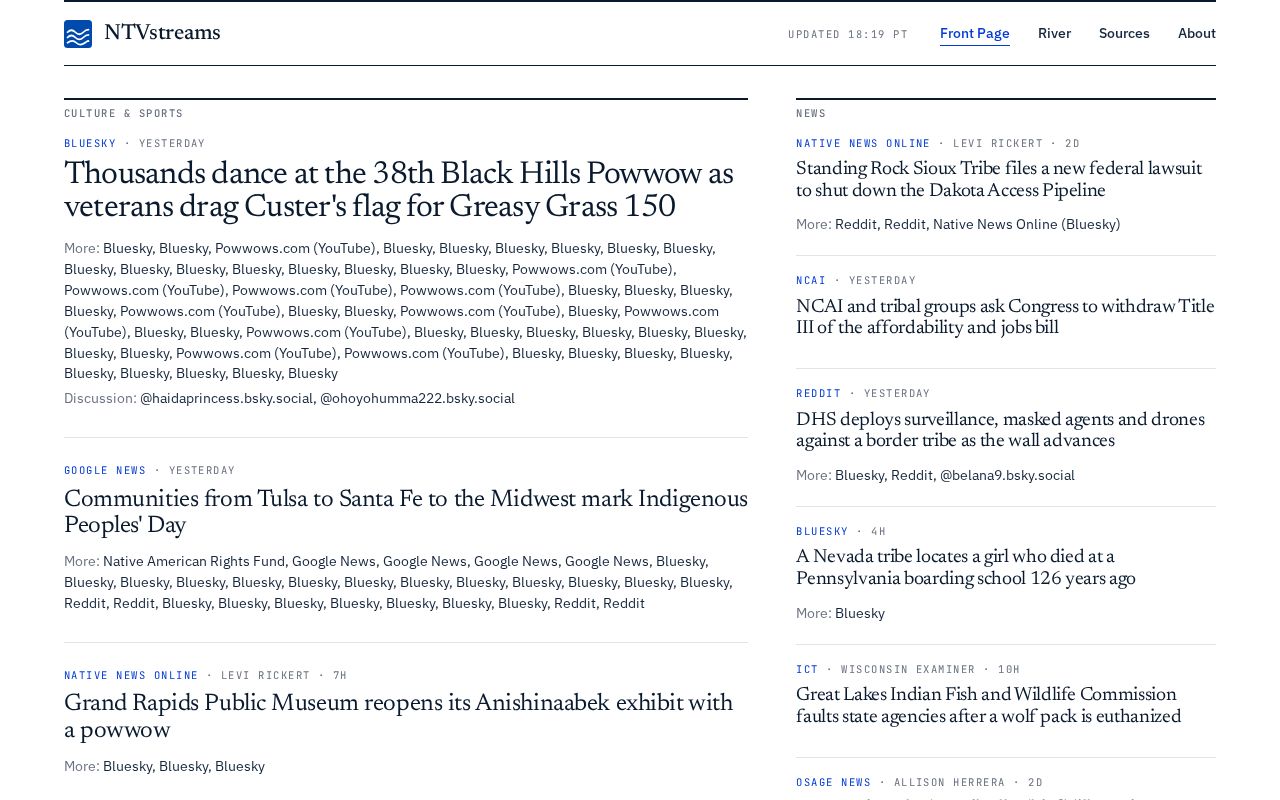Click the Osage News source label
This screenshot has height=800, width=1280.
[x=834, y=782]
